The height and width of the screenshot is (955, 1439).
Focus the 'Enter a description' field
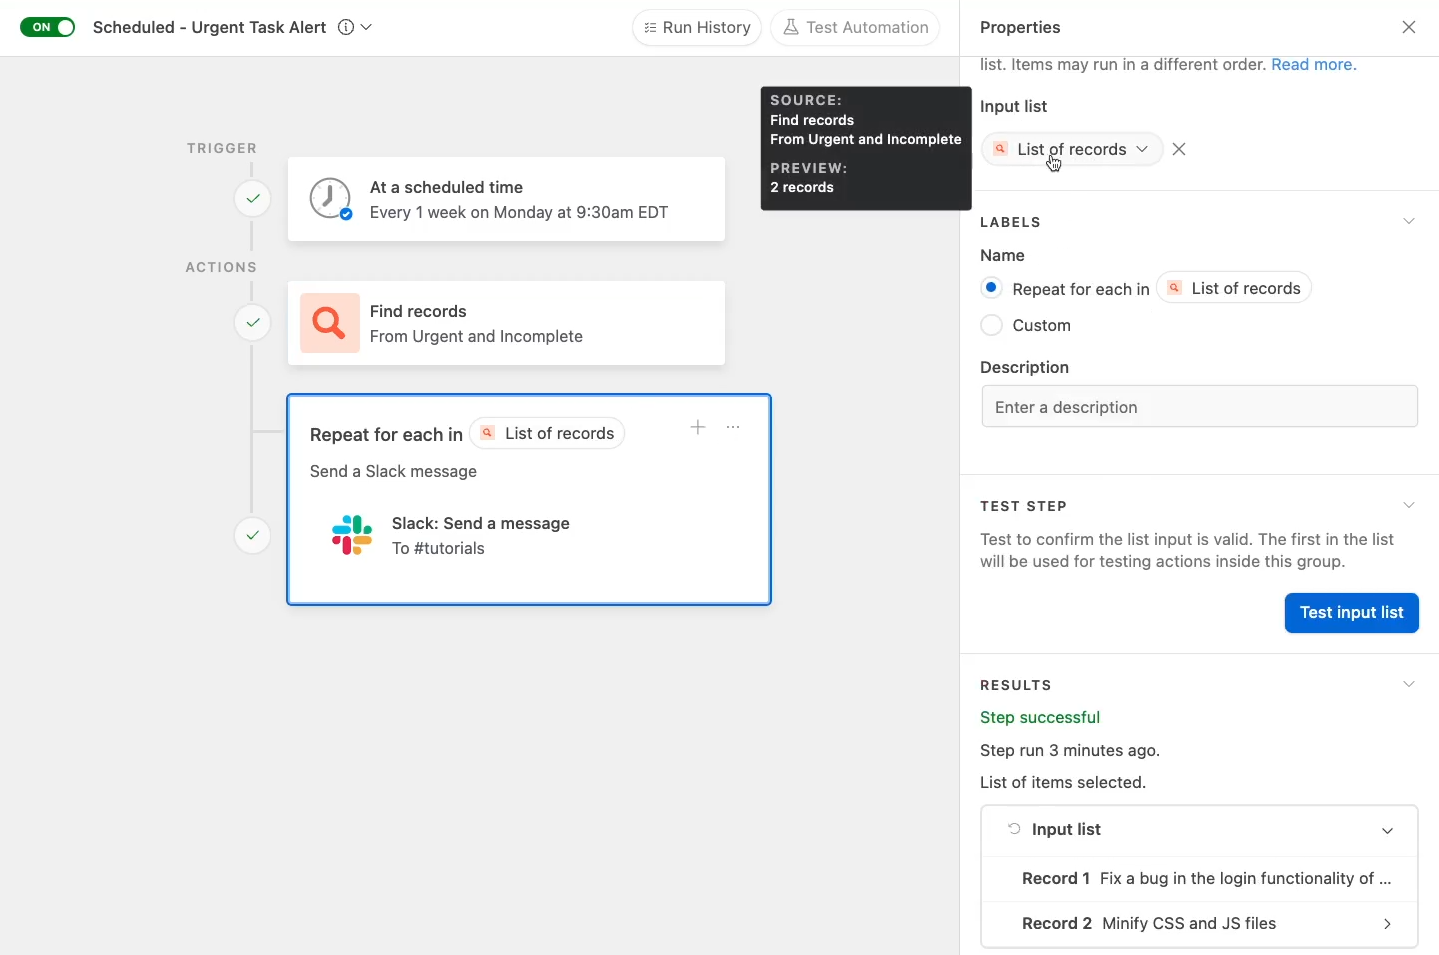point(1199,407)
